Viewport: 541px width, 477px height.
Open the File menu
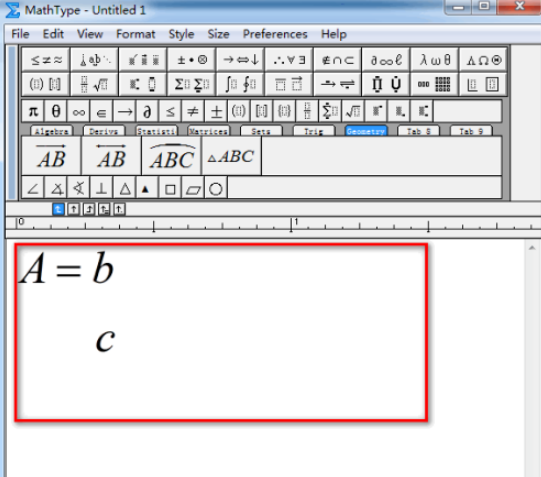pos(20,34)
